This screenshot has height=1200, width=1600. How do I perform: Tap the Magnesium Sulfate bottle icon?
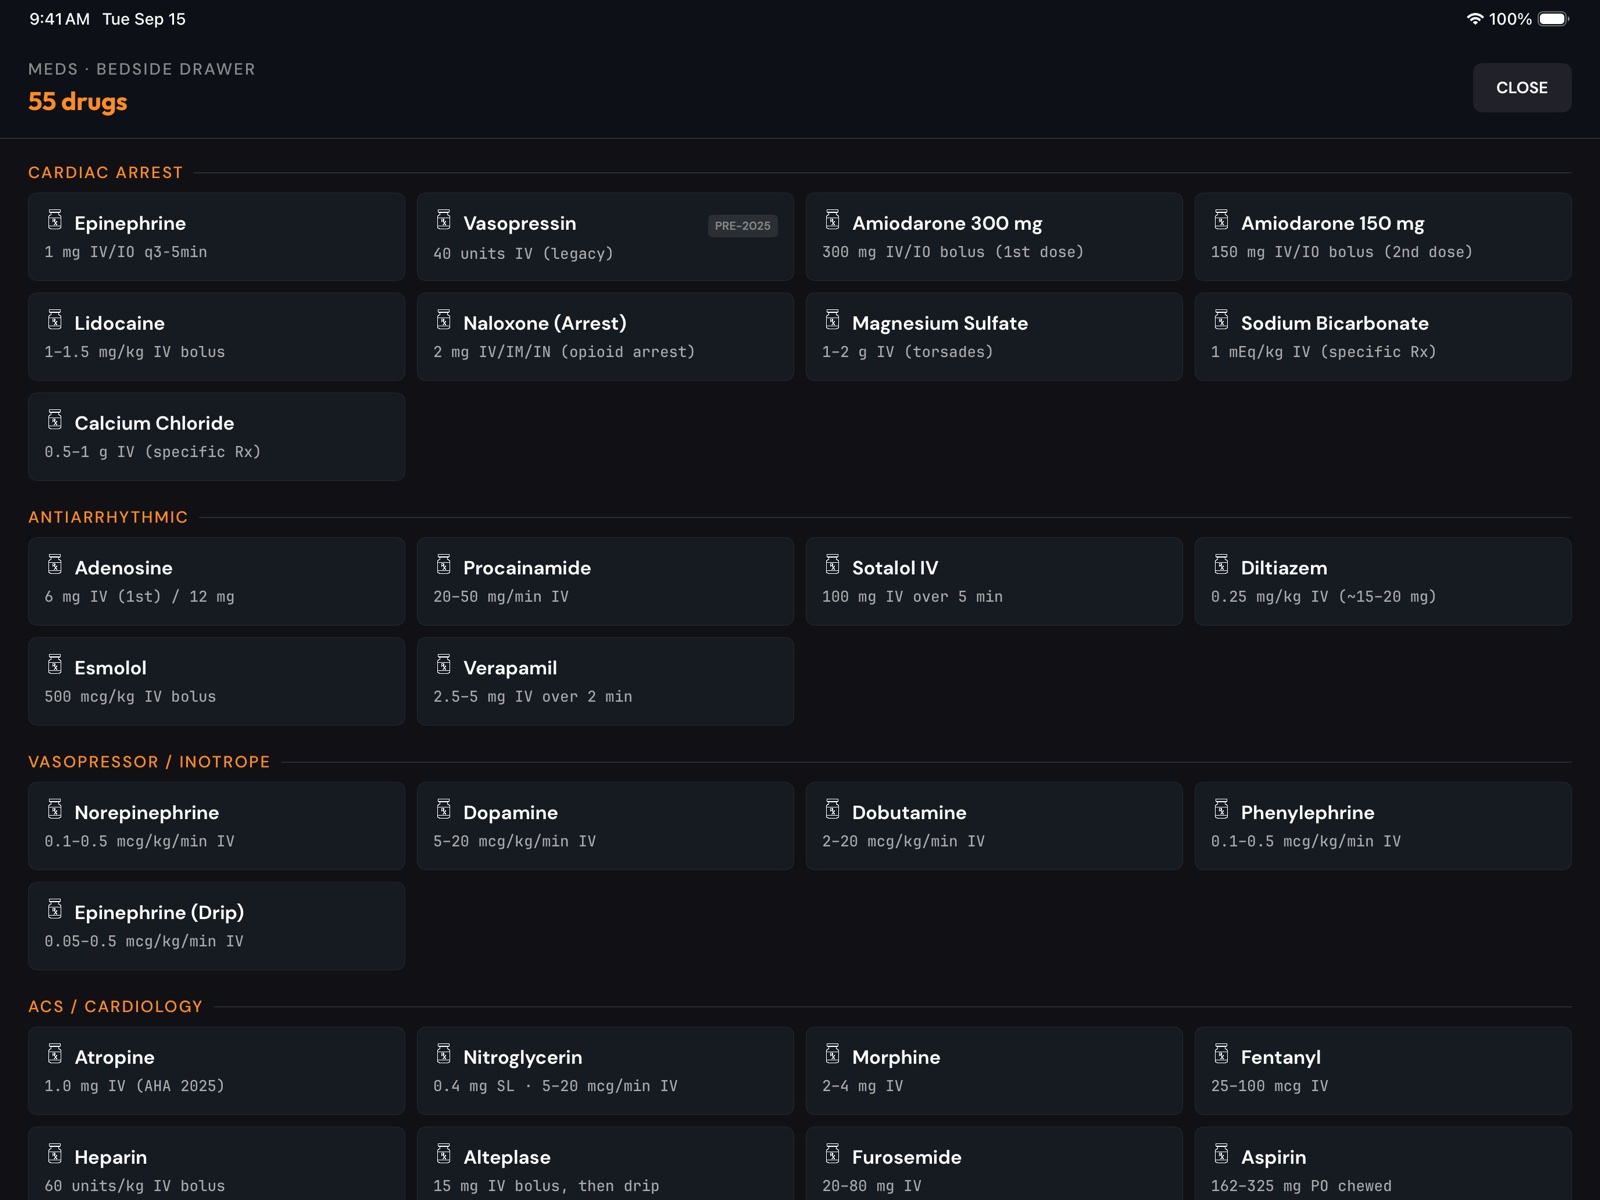pos(833,320)
